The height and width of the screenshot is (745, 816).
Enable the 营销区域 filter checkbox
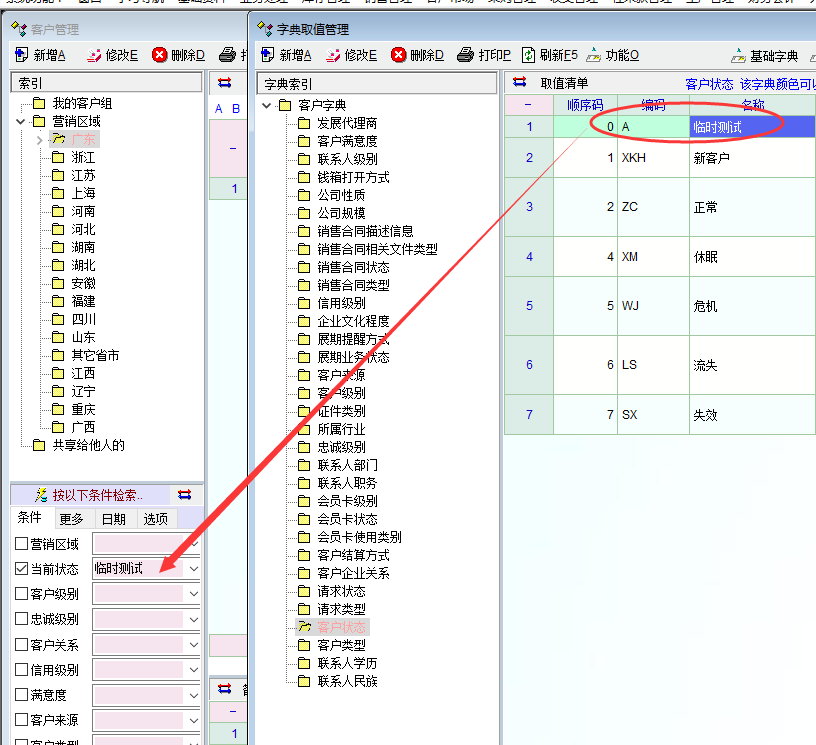(22, 543)
